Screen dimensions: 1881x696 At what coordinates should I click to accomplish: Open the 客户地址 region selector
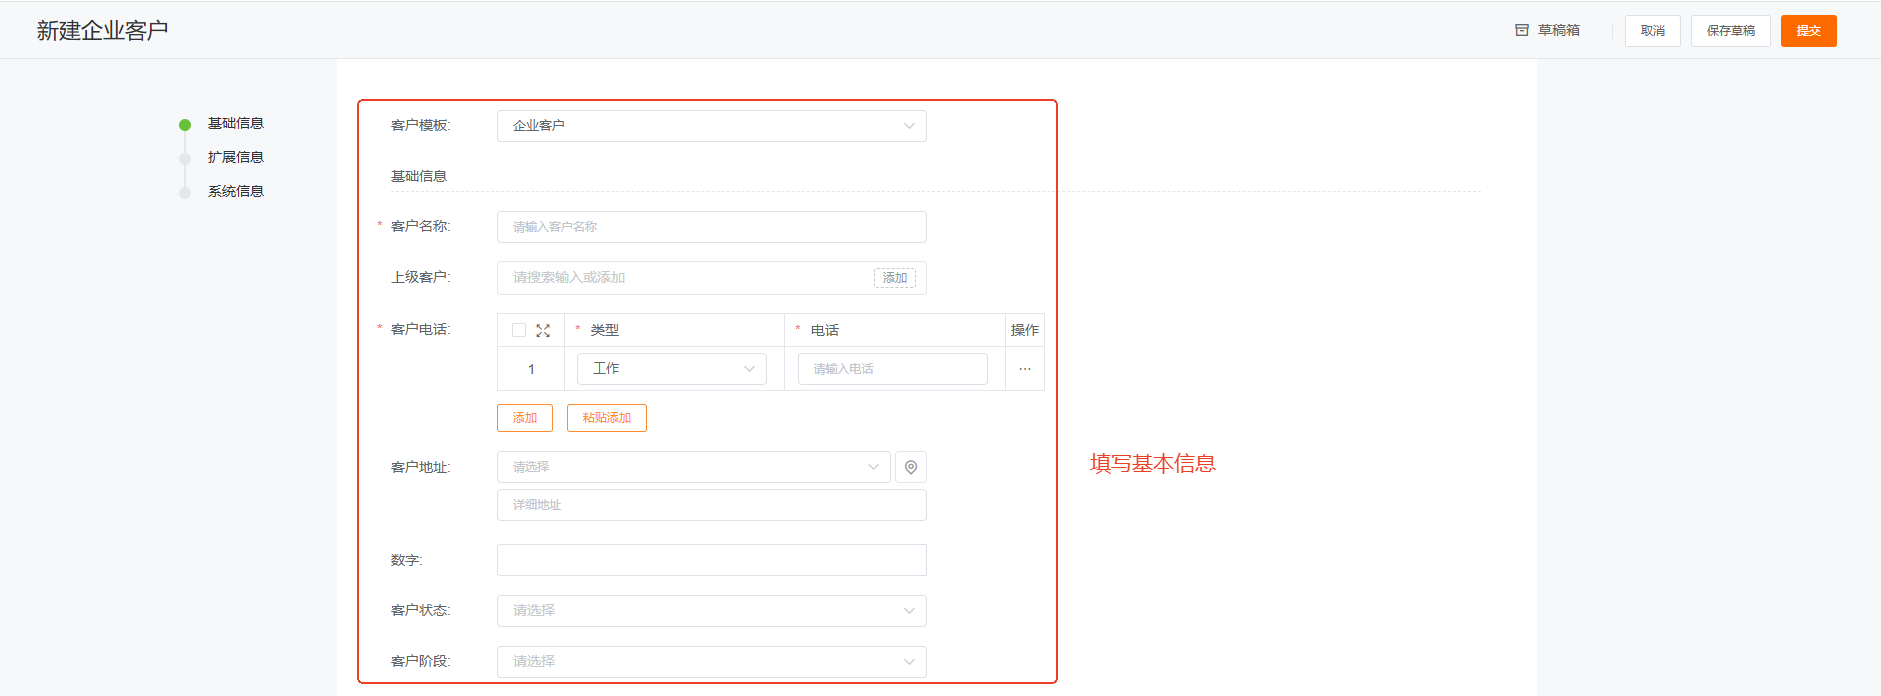tap(693, 467)
